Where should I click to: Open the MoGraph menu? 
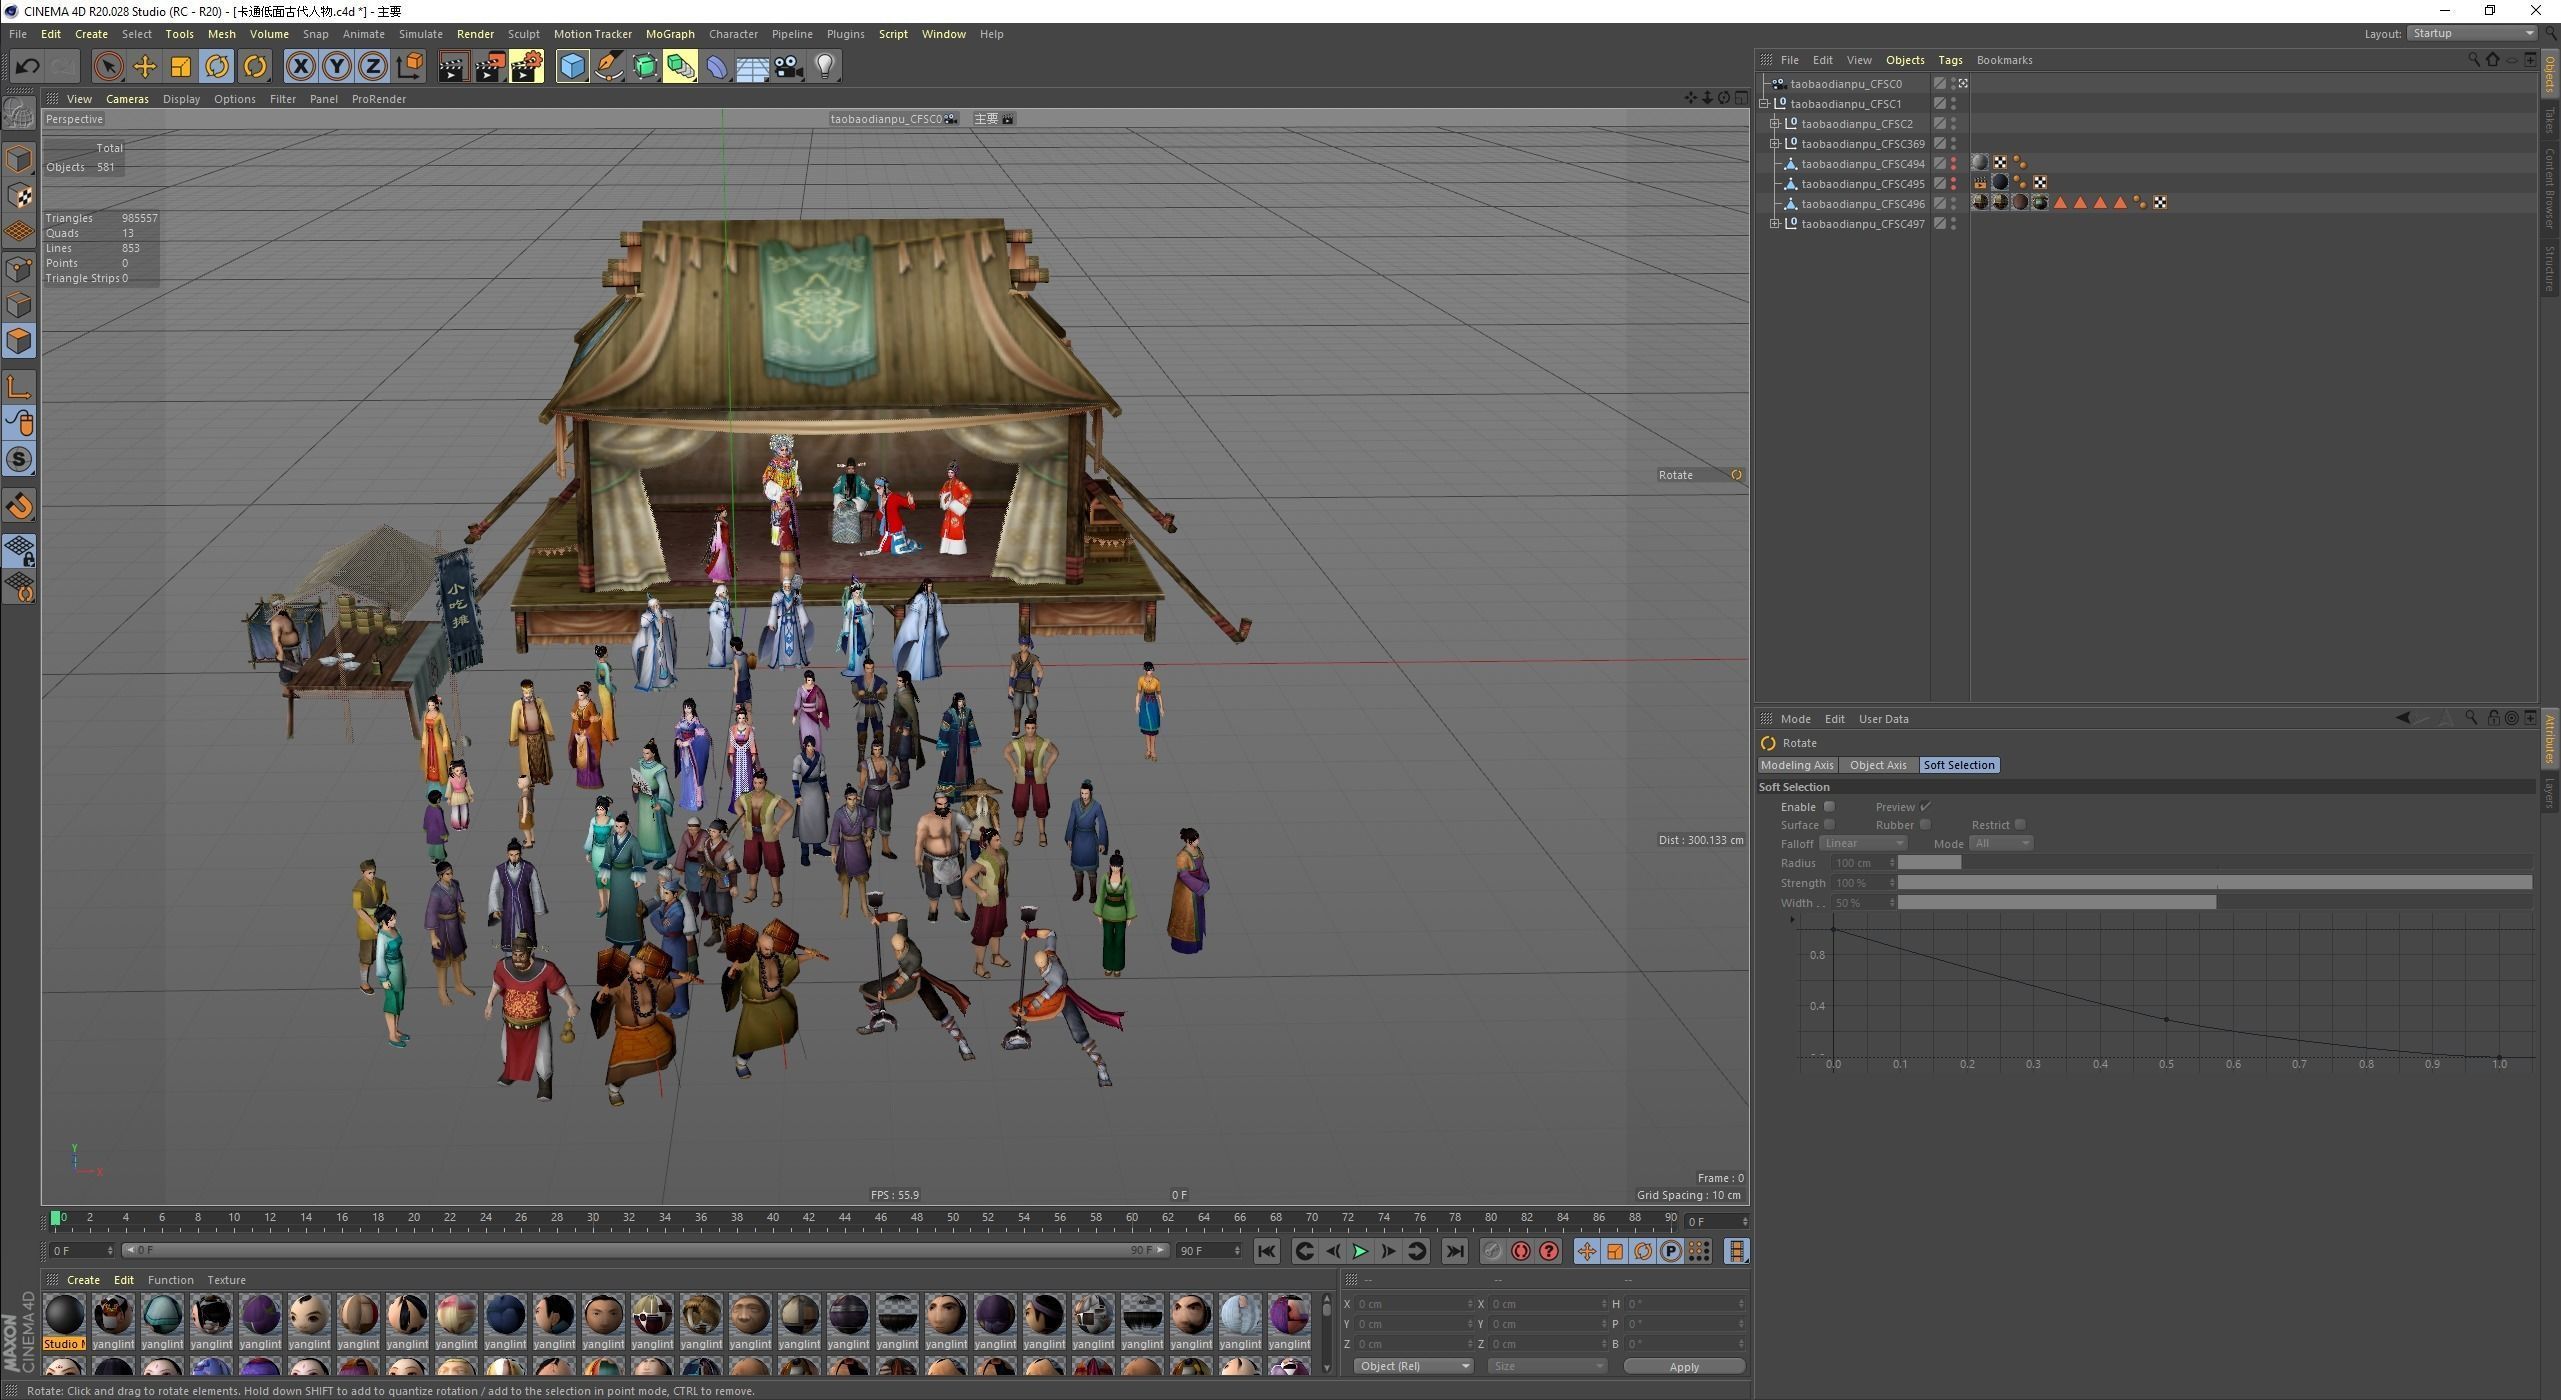669,34
